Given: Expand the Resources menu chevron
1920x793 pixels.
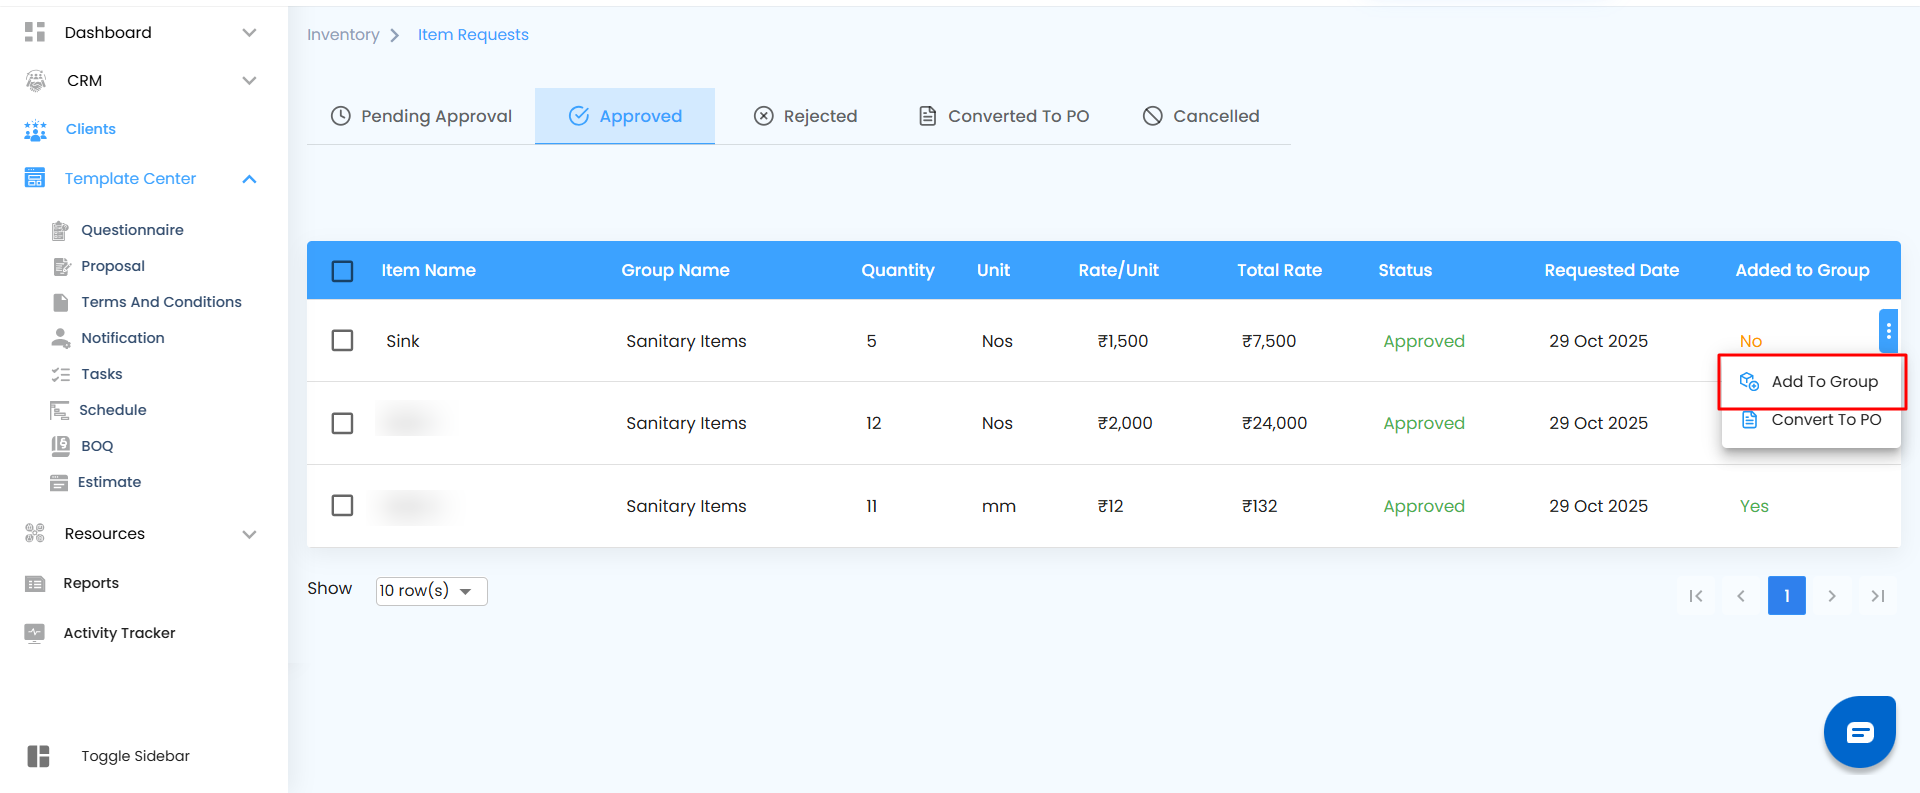Looking at the screenshot, I should pyautogui.click(x=250, y=534).
